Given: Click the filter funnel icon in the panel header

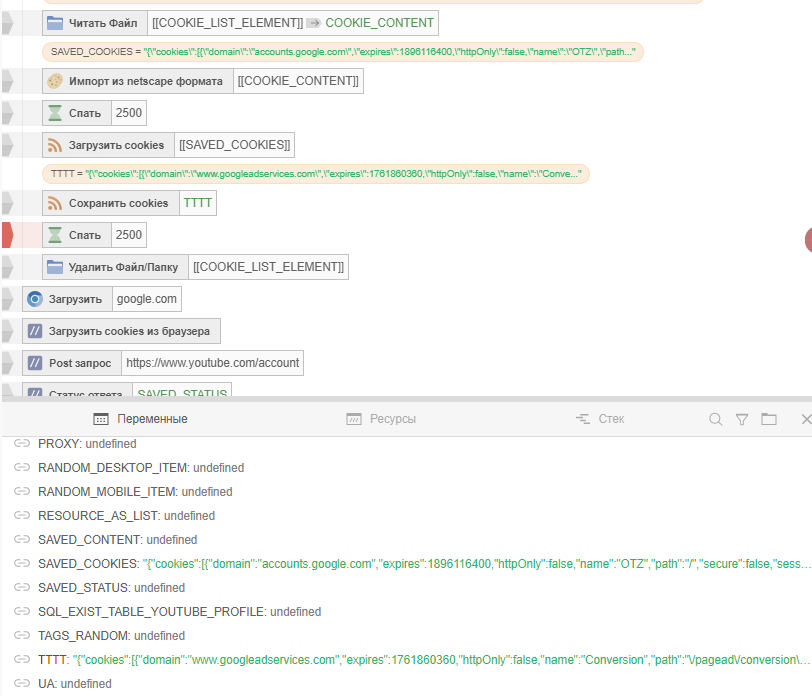Looking at the screenshot, I should point(742,420).
